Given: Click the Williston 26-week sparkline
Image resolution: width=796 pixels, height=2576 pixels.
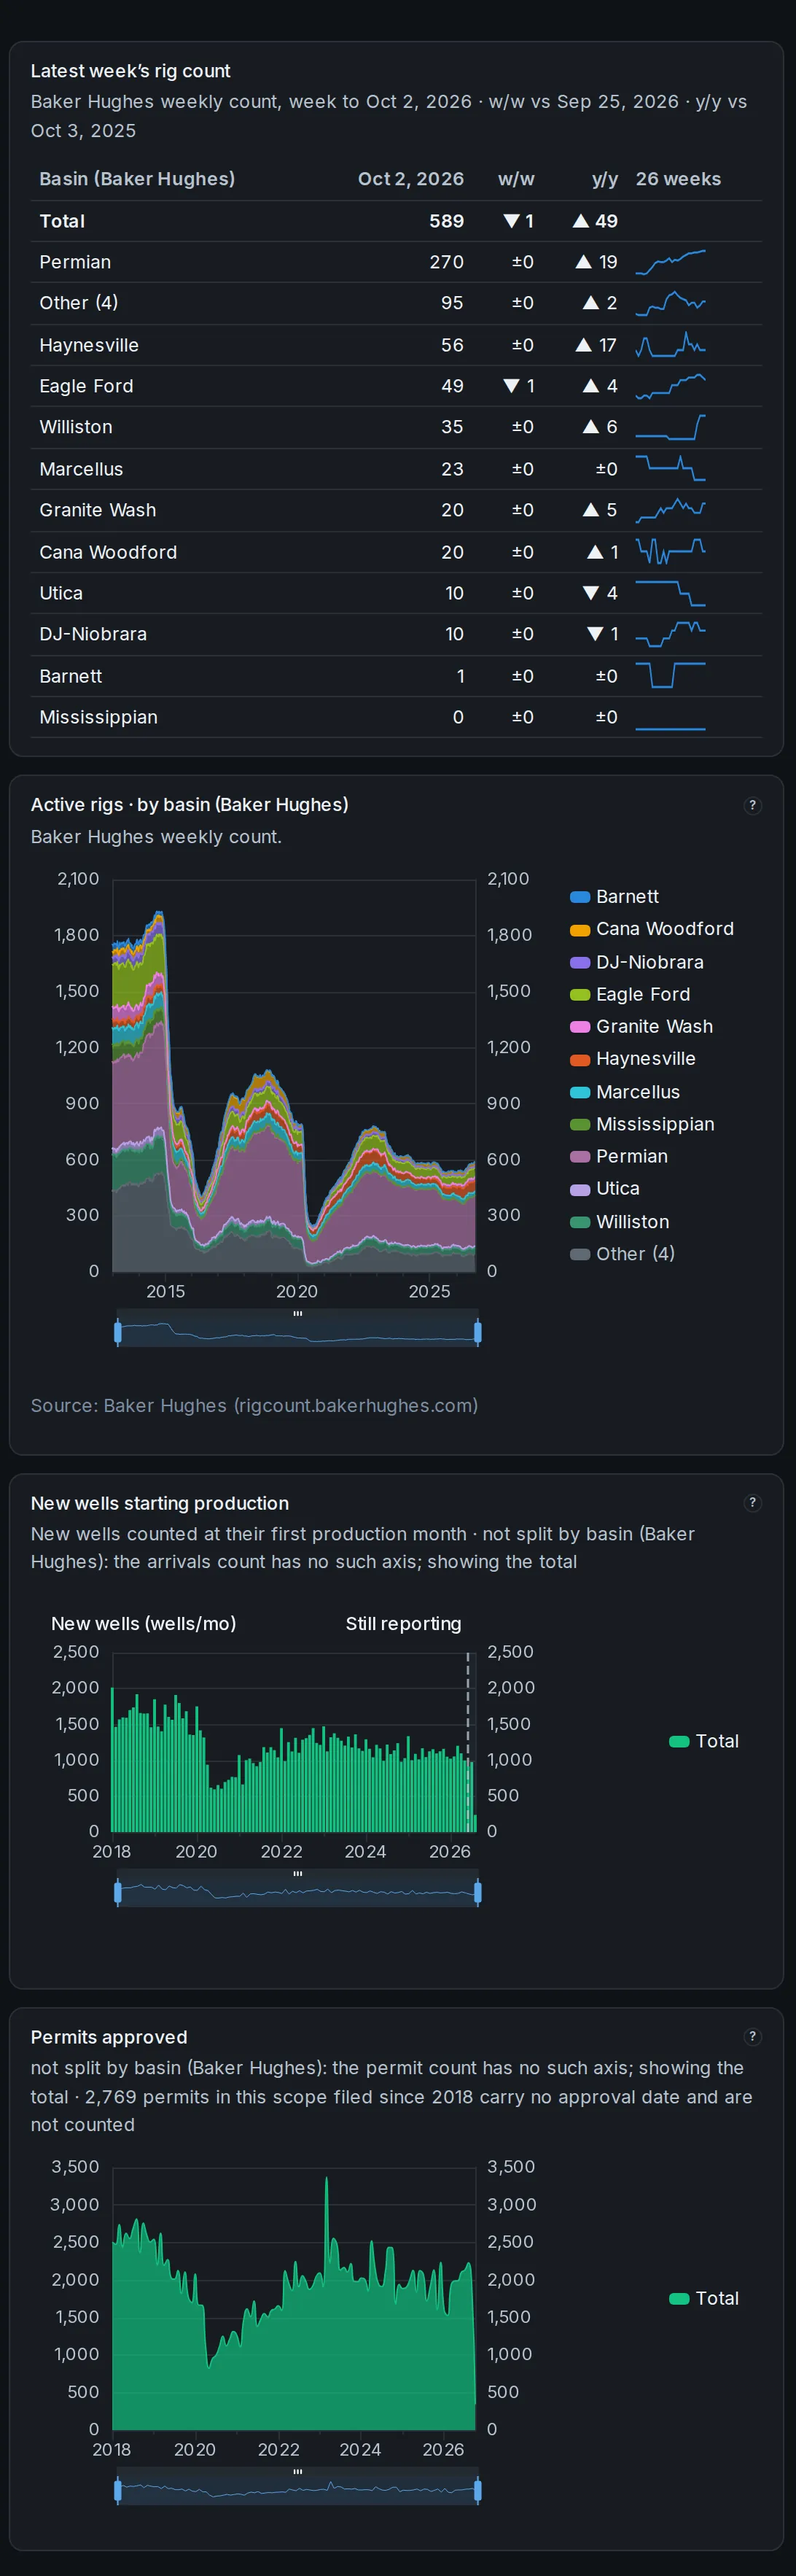Looking at the screenshot, I should pos(670,427).
